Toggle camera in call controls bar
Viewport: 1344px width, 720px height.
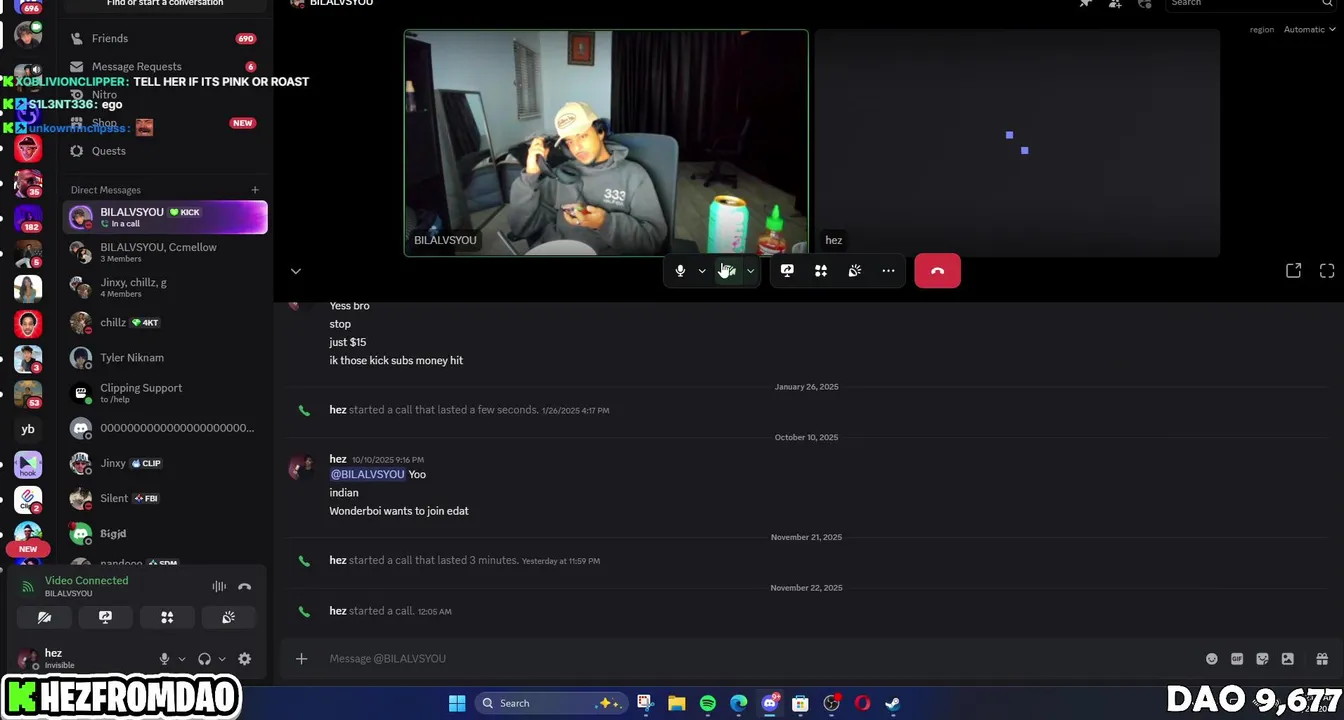(x=728, y=271)
